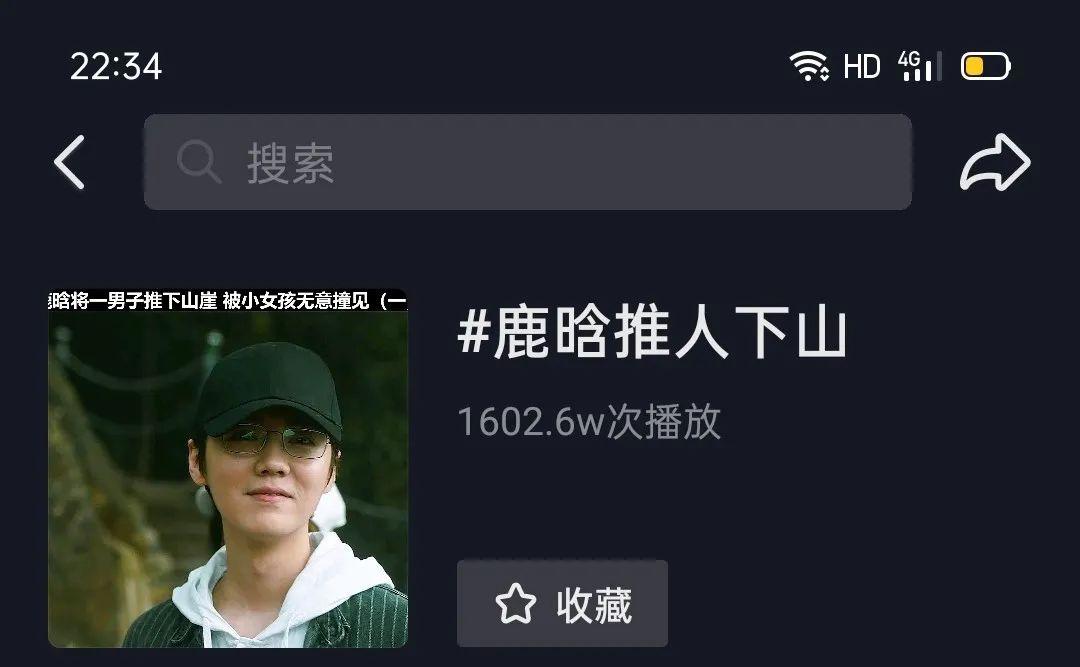Tap the HD call indicator
Screen dimensions: 1080x667
[862, 67]
